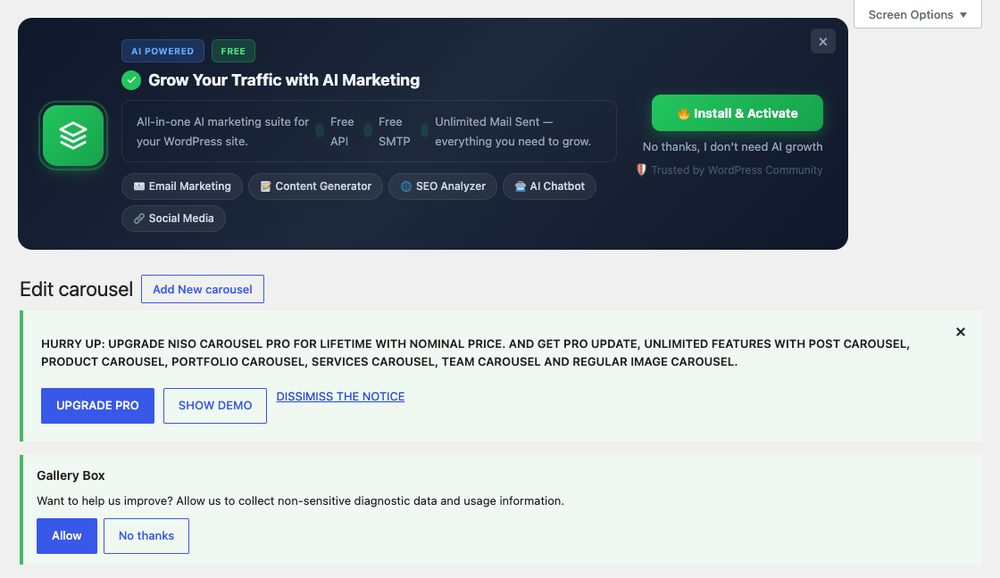This screenshot has height=578, width=1000.
Task: Click the "Gallery Box" notice title
Action: tap(71, 475)
